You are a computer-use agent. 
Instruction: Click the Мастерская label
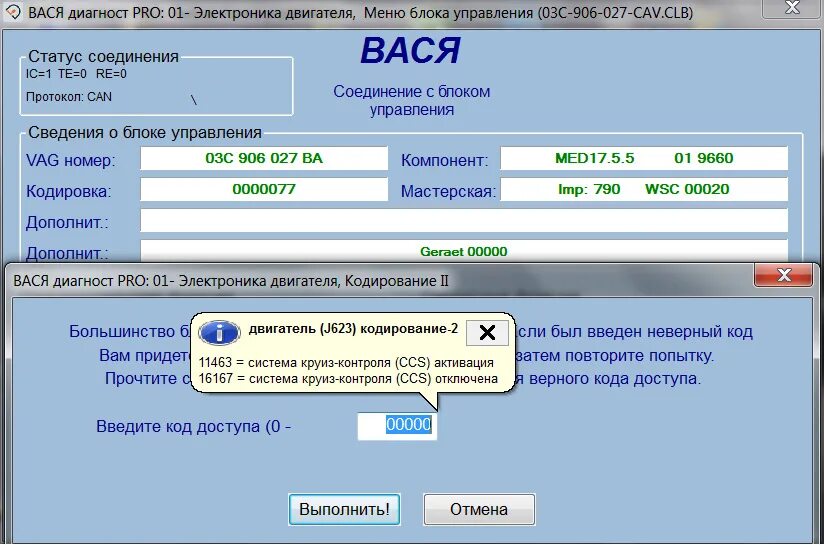click(x=448, y=191)
